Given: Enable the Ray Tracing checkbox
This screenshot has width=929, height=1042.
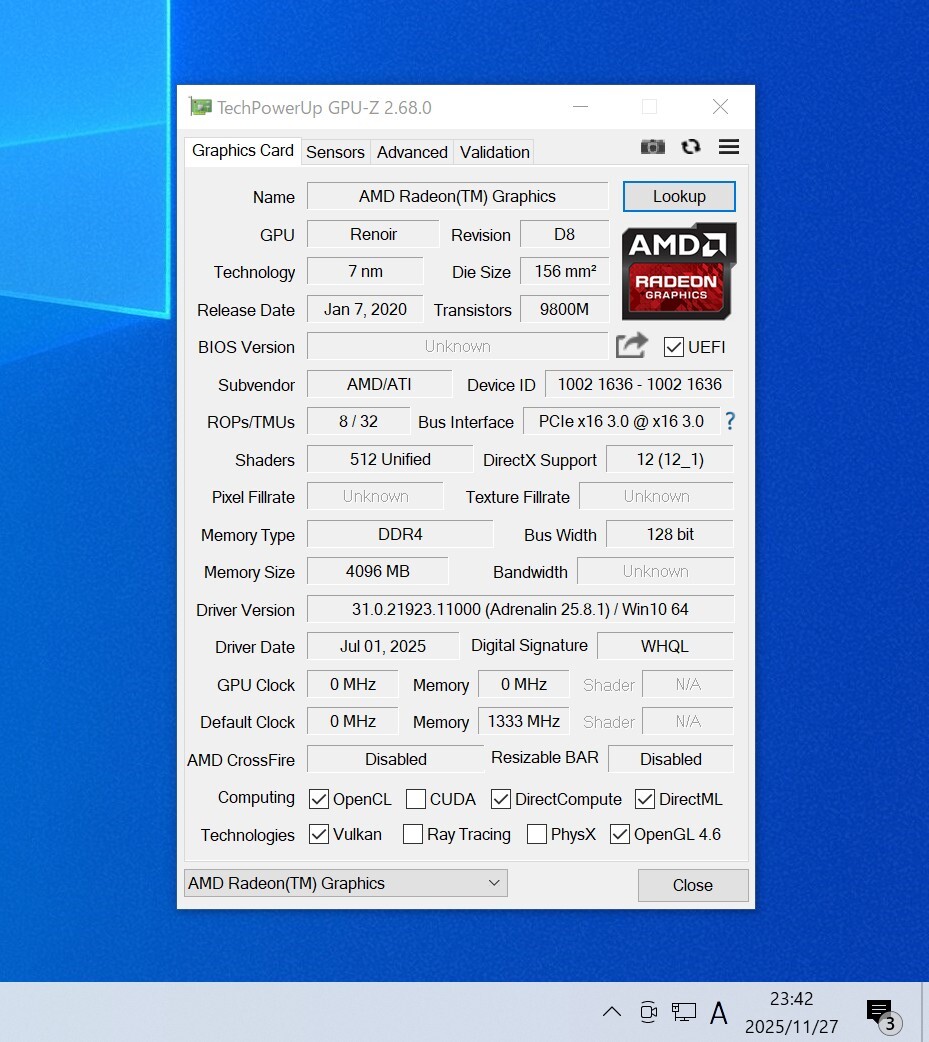Looking at the screenshot, I should [413, 834].
